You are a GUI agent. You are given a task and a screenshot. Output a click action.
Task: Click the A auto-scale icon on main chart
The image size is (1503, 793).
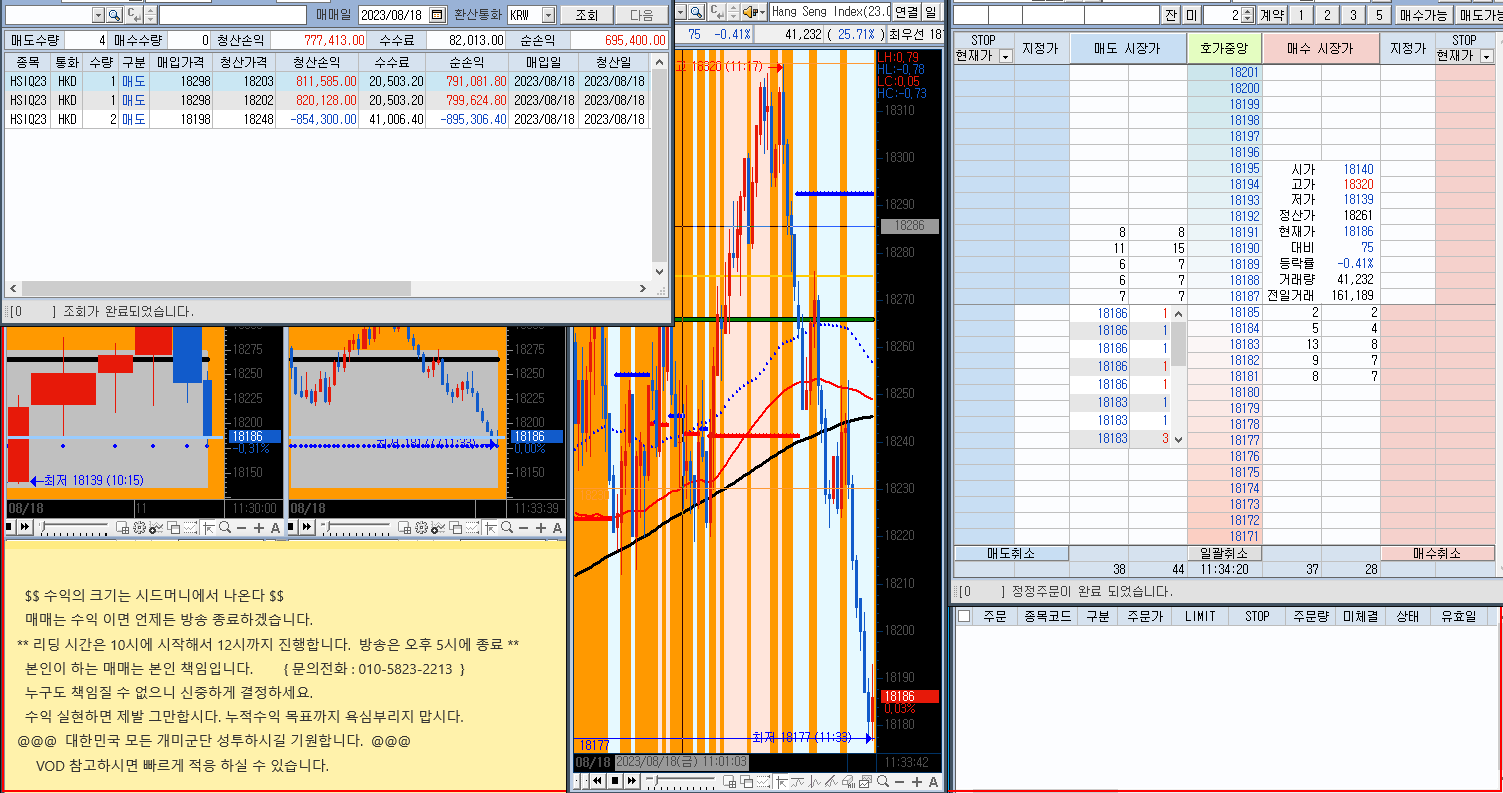pos(934,781)
